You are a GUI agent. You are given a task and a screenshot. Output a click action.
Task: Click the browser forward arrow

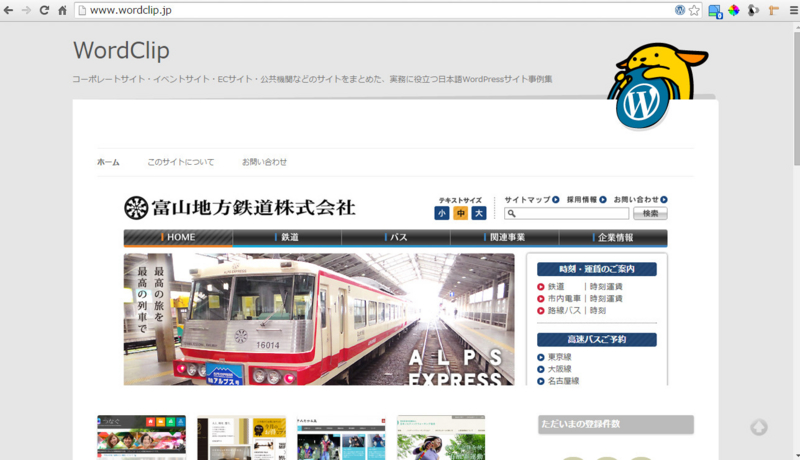pos(27,10)
